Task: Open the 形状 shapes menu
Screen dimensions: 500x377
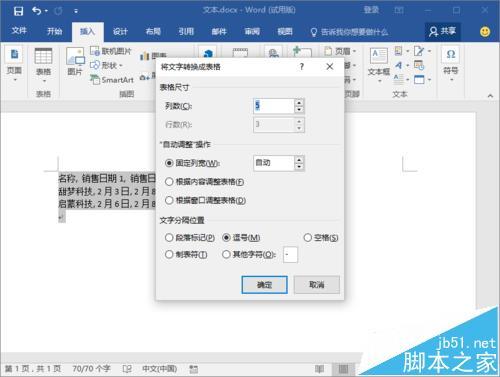Action: pos(107,65)
